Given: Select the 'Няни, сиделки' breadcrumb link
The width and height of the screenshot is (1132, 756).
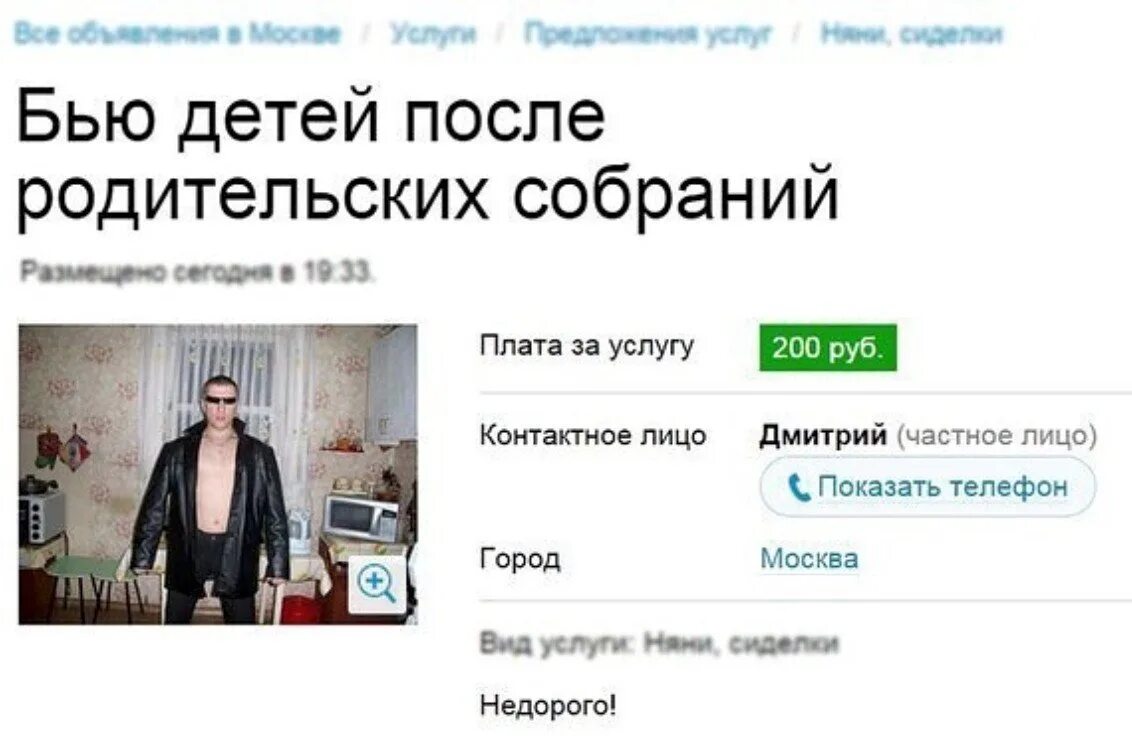Looking at the screenshot, I should pyautogui.click(x=912, y=33).
